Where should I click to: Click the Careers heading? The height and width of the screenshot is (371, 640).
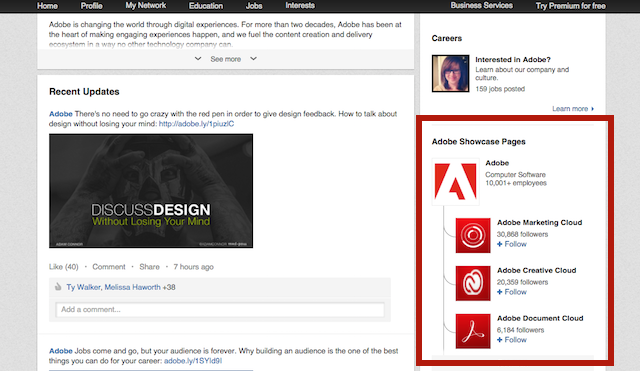point(447,38)
